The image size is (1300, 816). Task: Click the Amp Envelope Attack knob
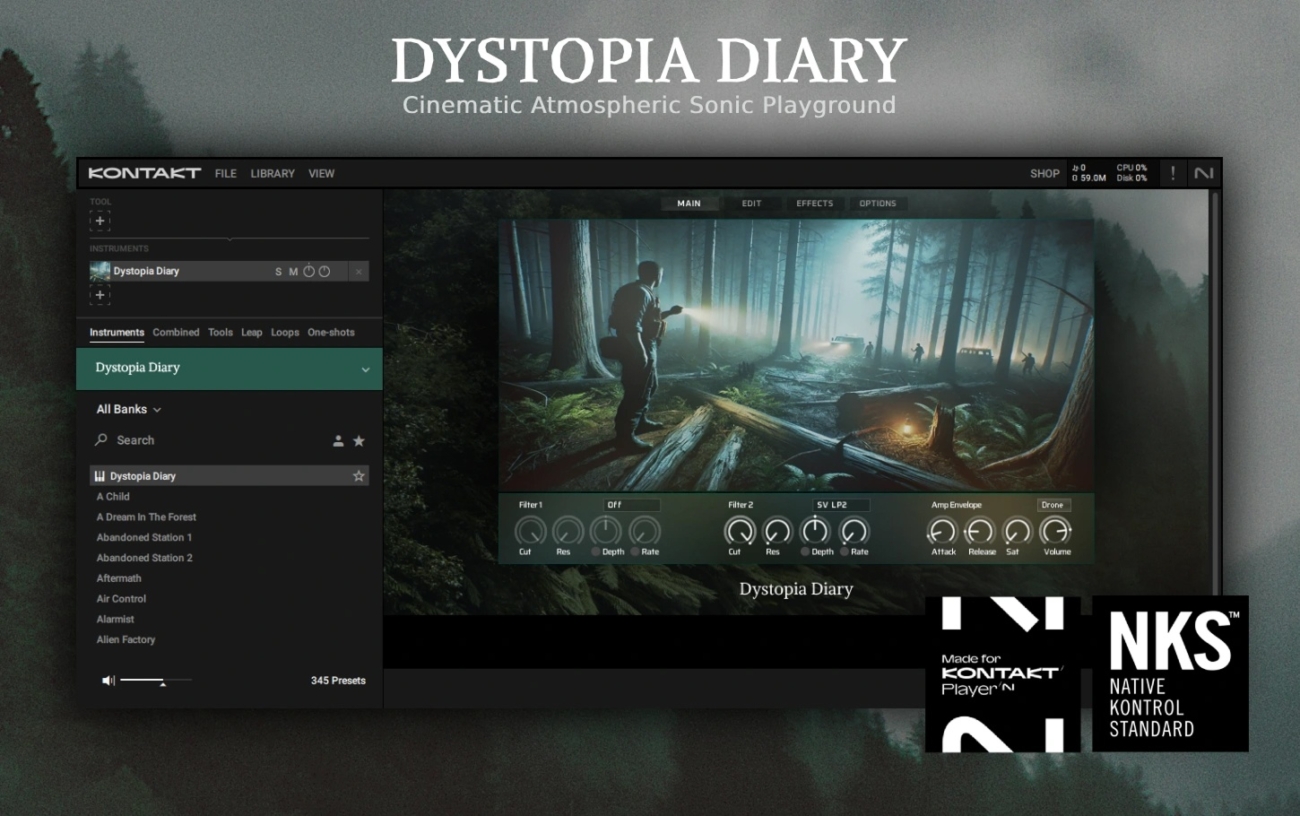(943, 531)
